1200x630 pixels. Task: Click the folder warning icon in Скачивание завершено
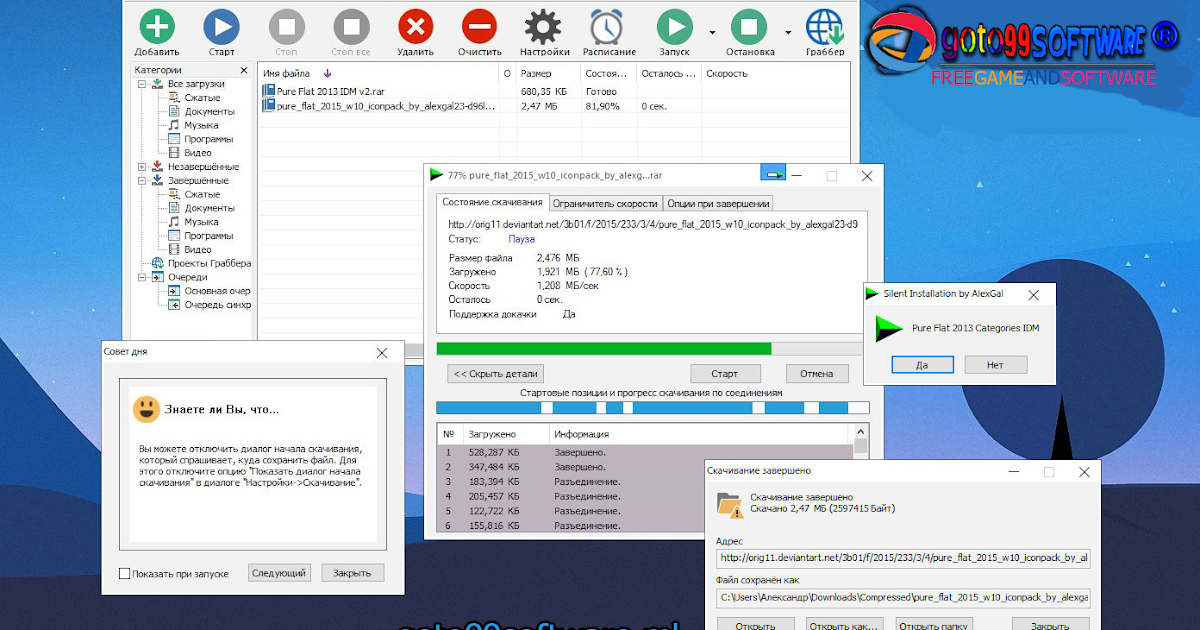point(730,504)
